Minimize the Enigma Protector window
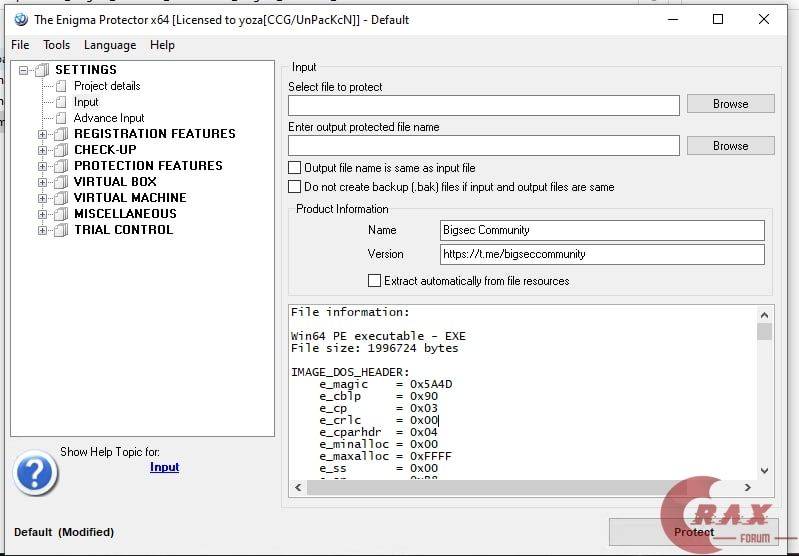Image resolution: width=799 pixels, height=556 pixels. click(x=673, y=20)
